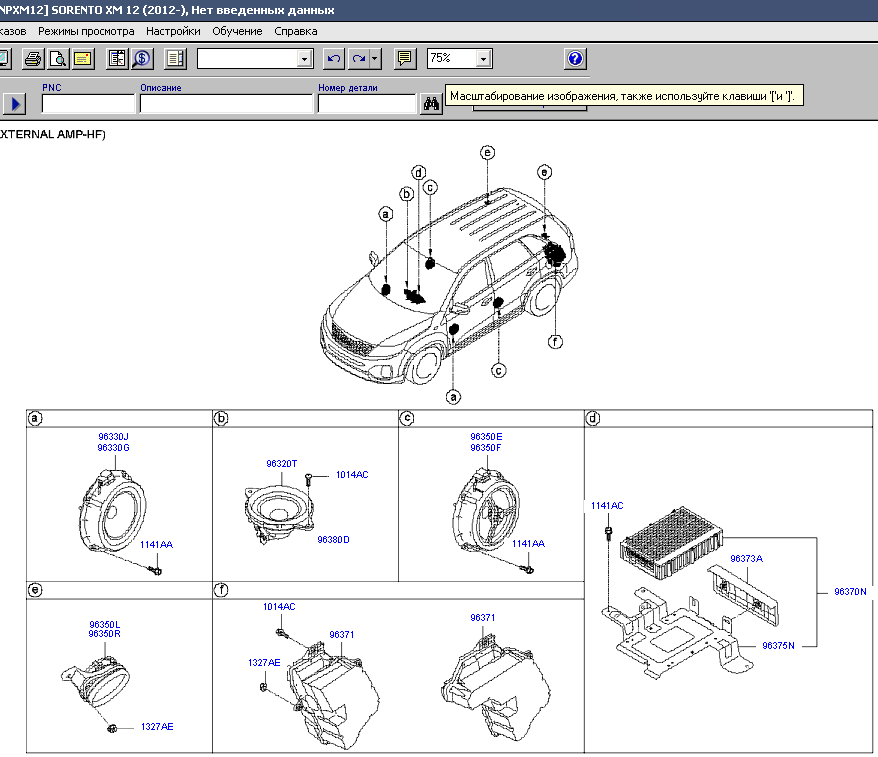Open the Режимы просмотра menu
This screenshot has height=757, width=878.
[86, 31]
